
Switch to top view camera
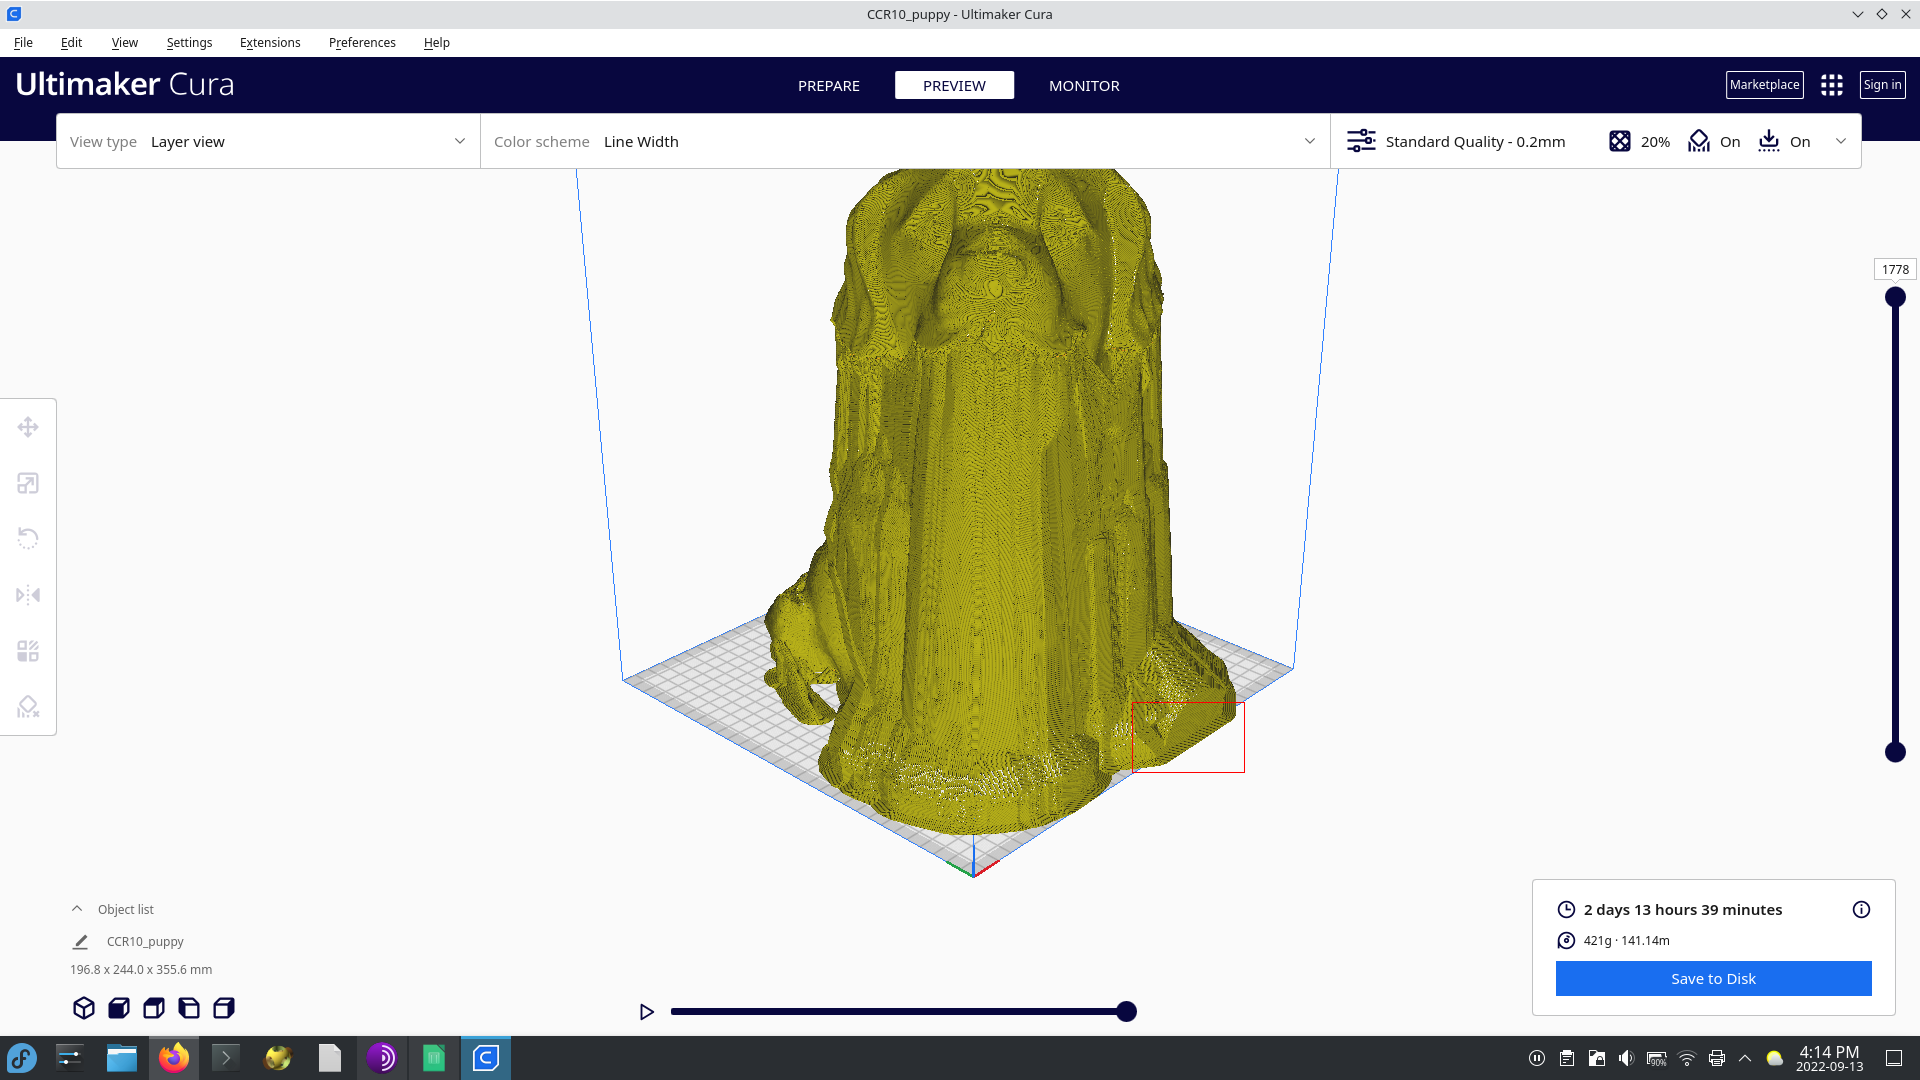click(x=154, y=1008)
